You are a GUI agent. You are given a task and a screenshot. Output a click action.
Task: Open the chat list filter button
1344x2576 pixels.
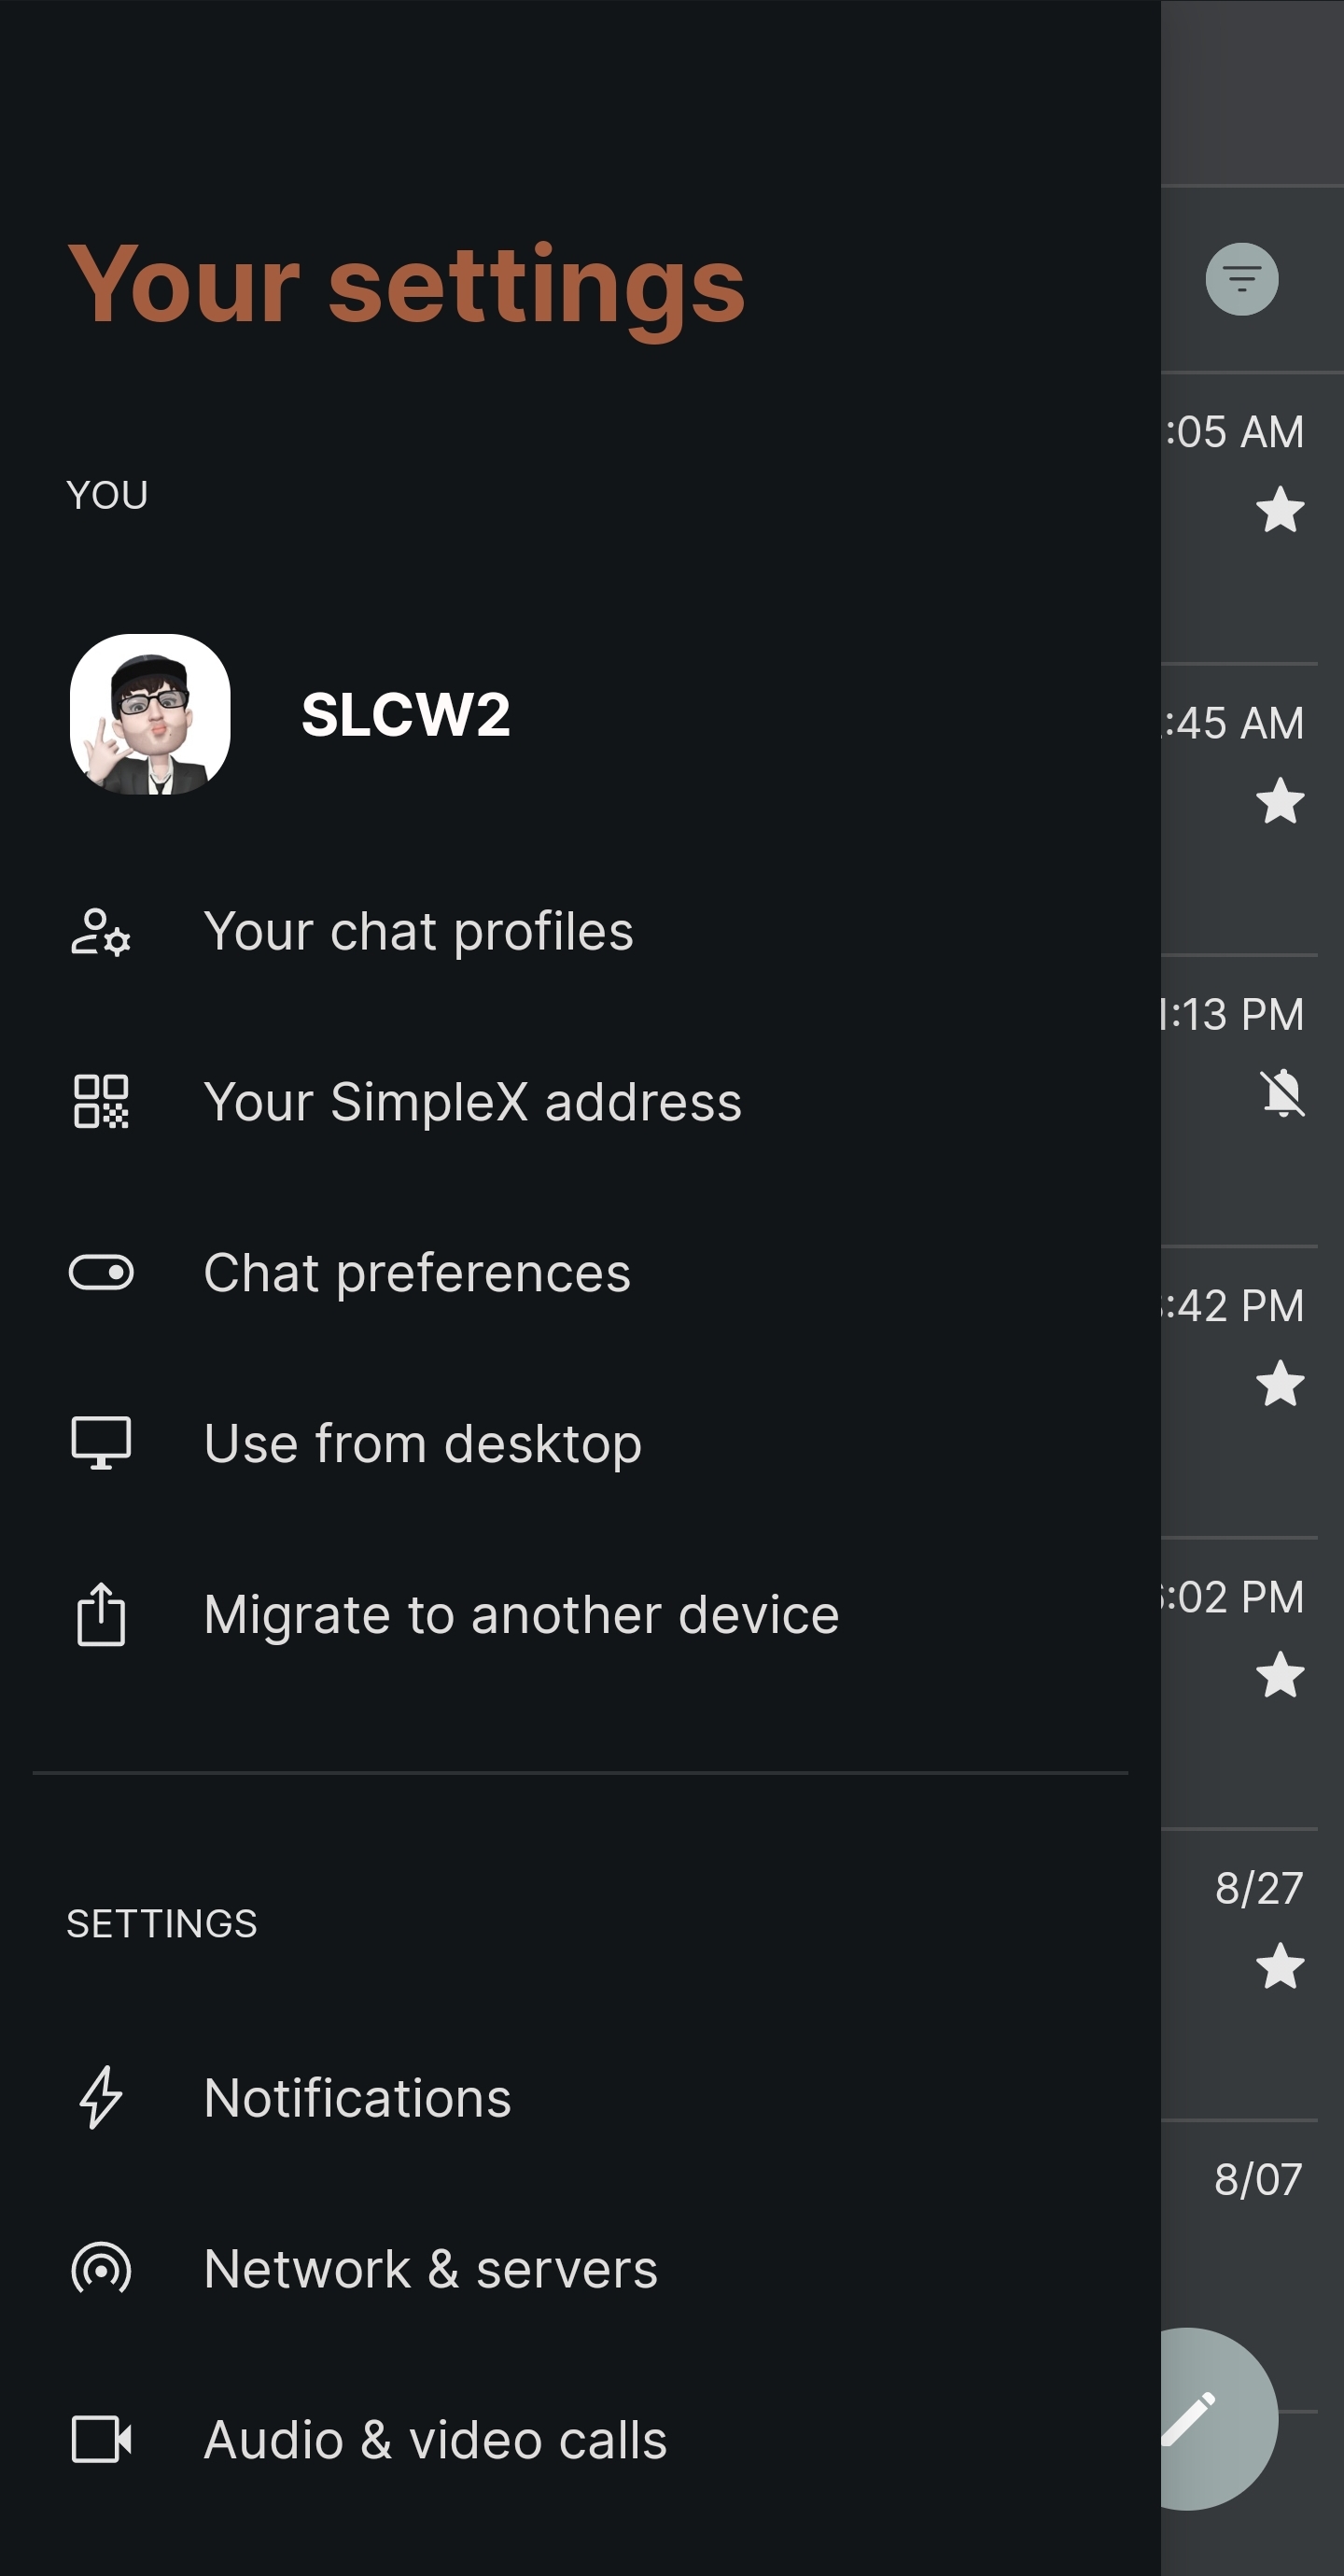click(1241, 279)
